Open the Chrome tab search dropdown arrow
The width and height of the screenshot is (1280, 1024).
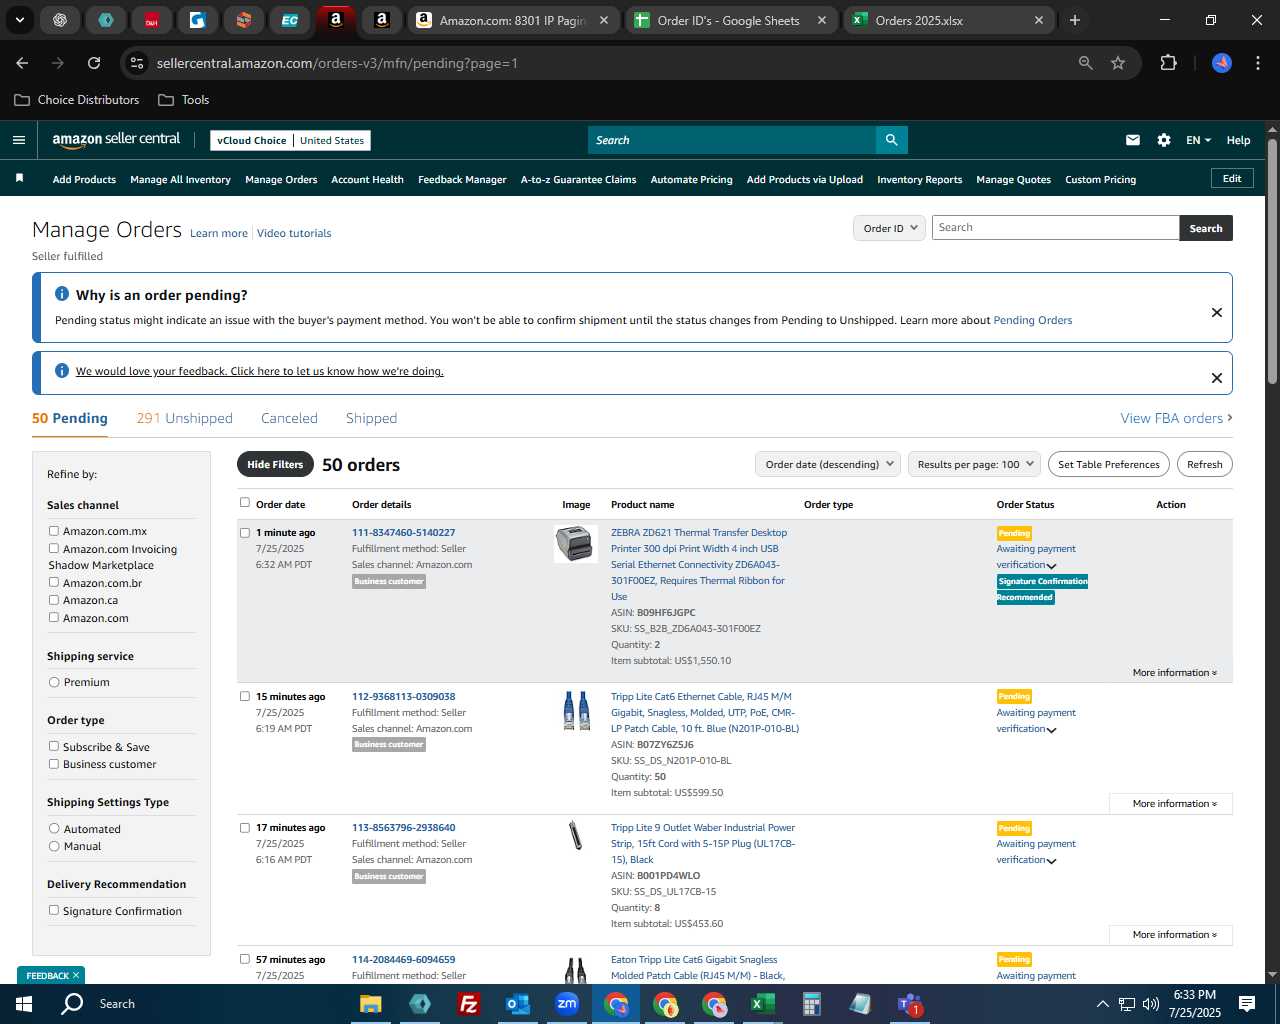coord(20,20)
